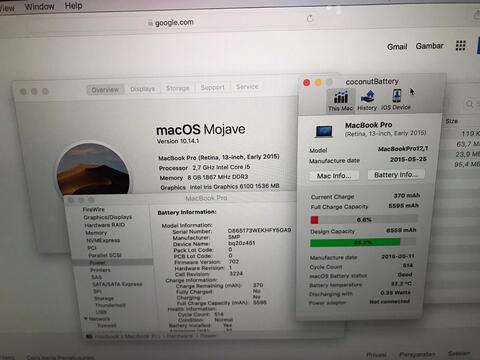This screenshot has height=360, width=480.
Task: Click the search magnifier in the background window
Action: tap(469, 104)
